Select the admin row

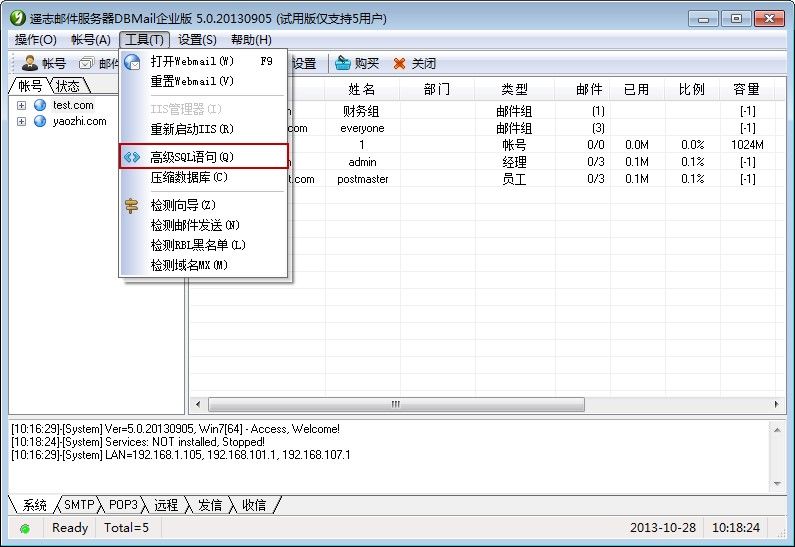(487, 162)
